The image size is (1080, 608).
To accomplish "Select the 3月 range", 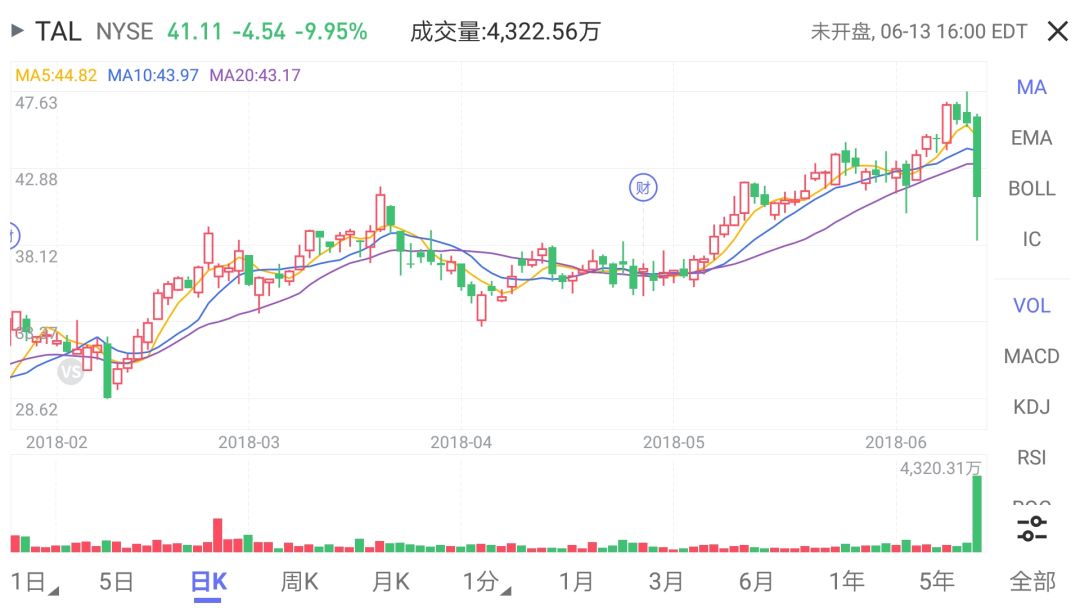I will point(666,582).
